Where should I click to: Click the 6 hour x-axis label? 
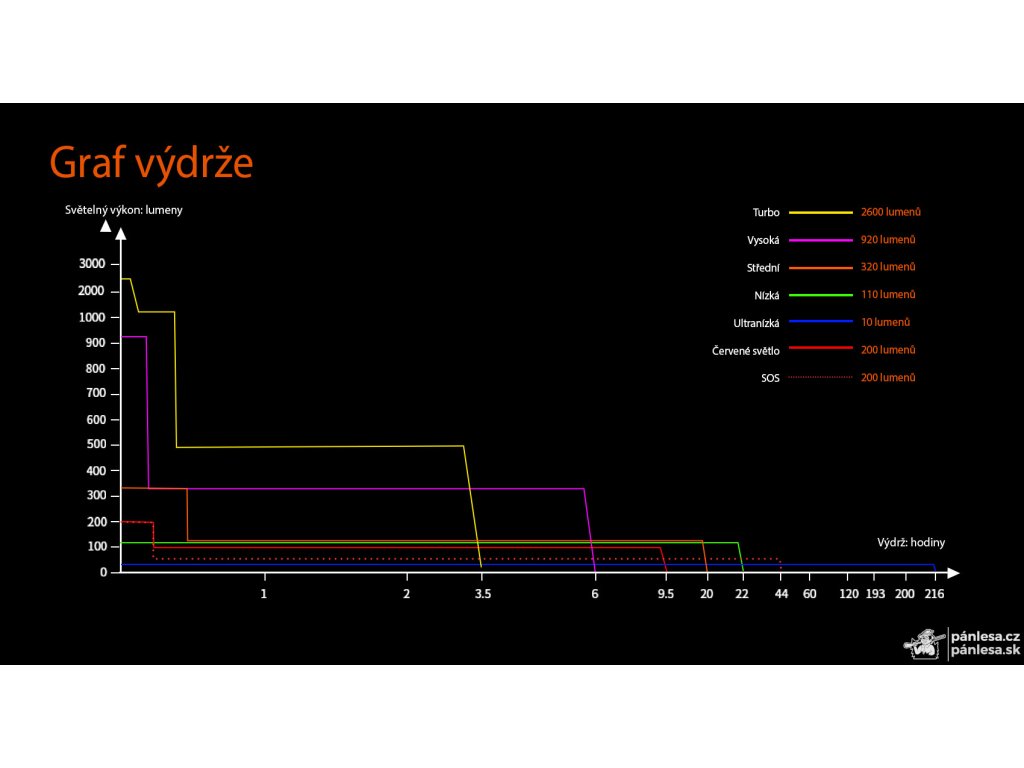pos(594,594)
